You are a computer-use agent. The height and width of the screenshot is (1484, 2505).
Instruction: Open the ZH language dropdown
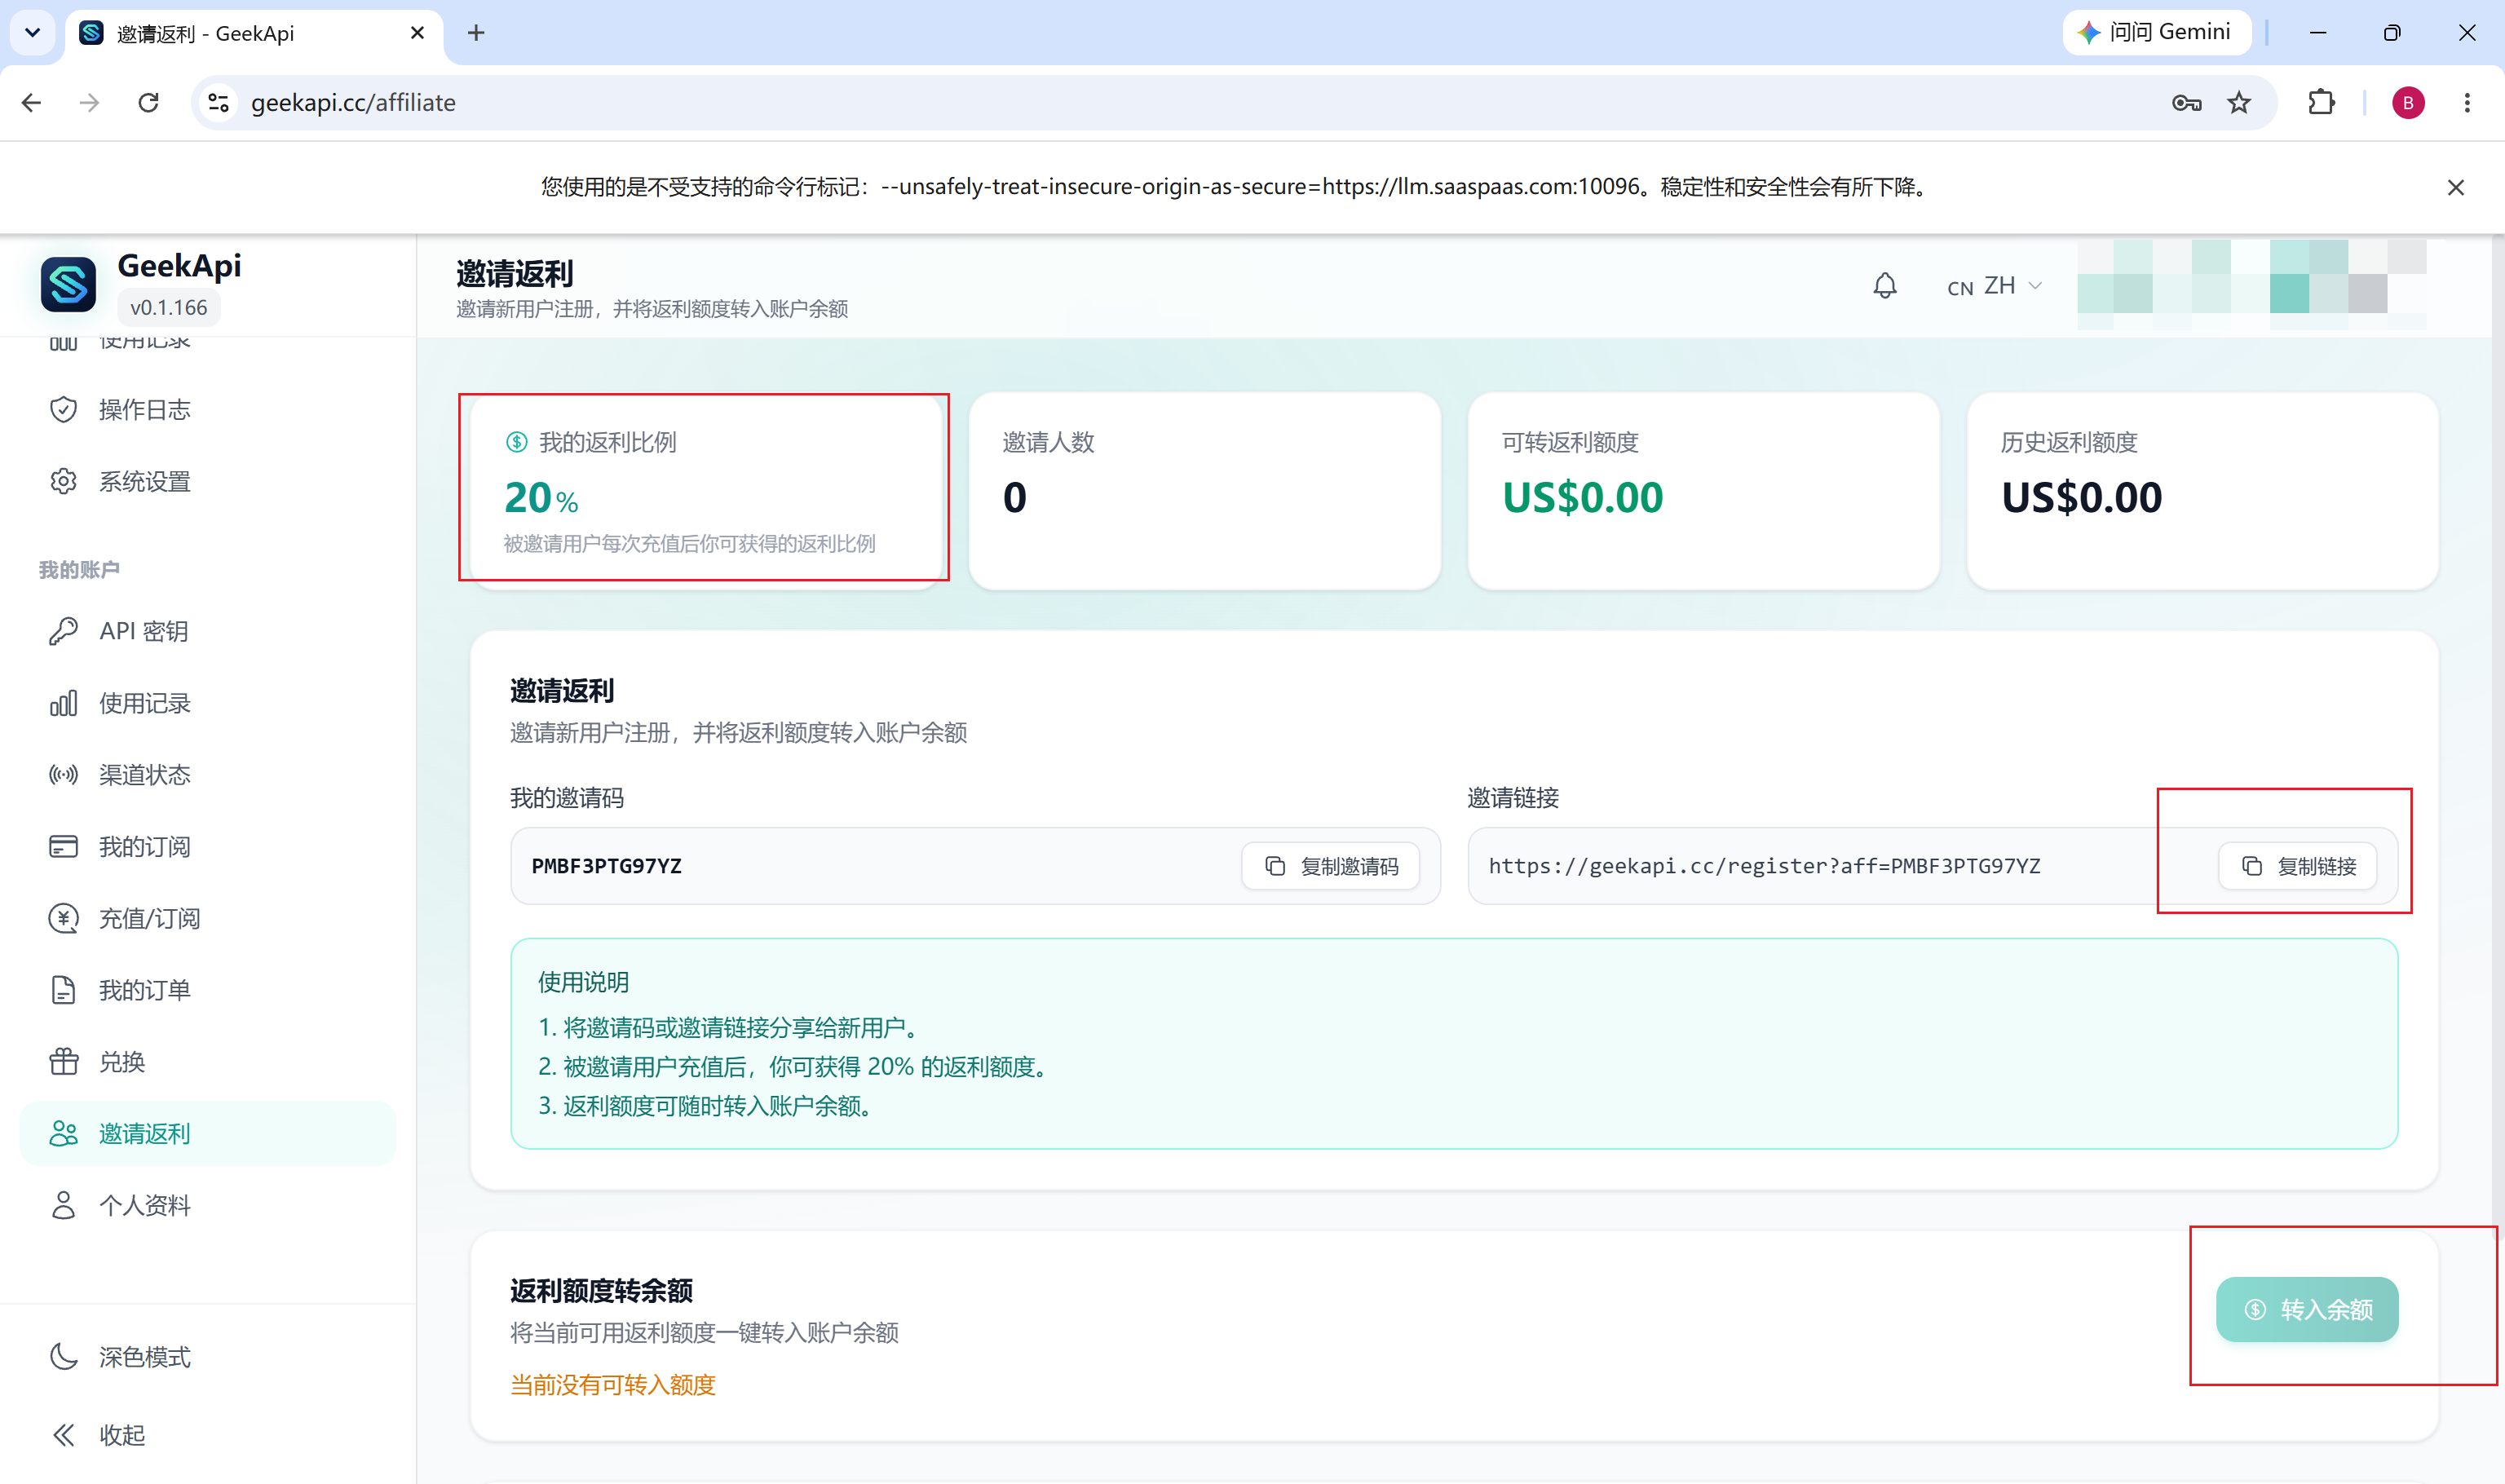pyautogui.click(x=1994, y=286)
